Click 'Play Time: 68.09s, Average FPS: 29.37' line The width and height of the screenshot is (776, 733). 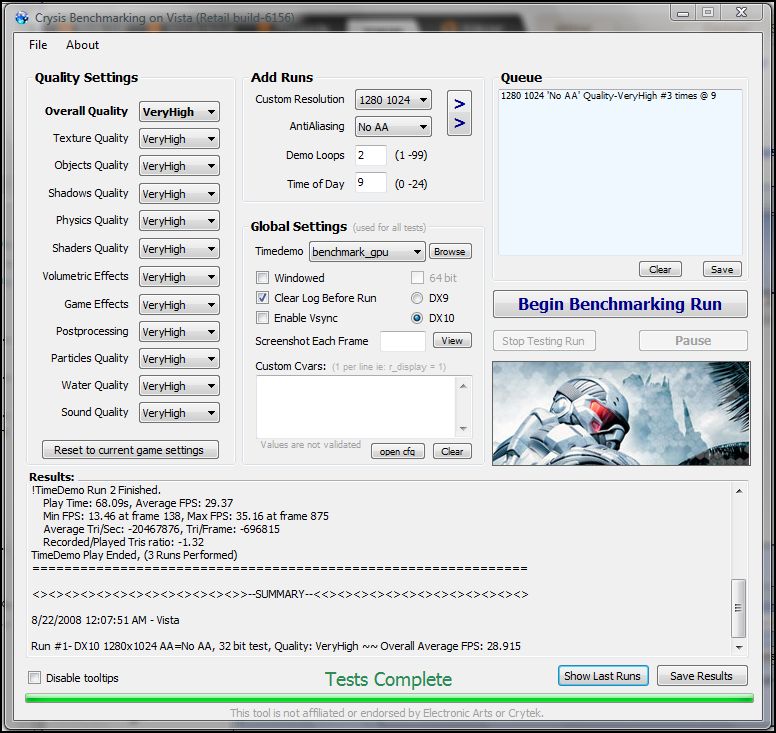click(138, 503)
